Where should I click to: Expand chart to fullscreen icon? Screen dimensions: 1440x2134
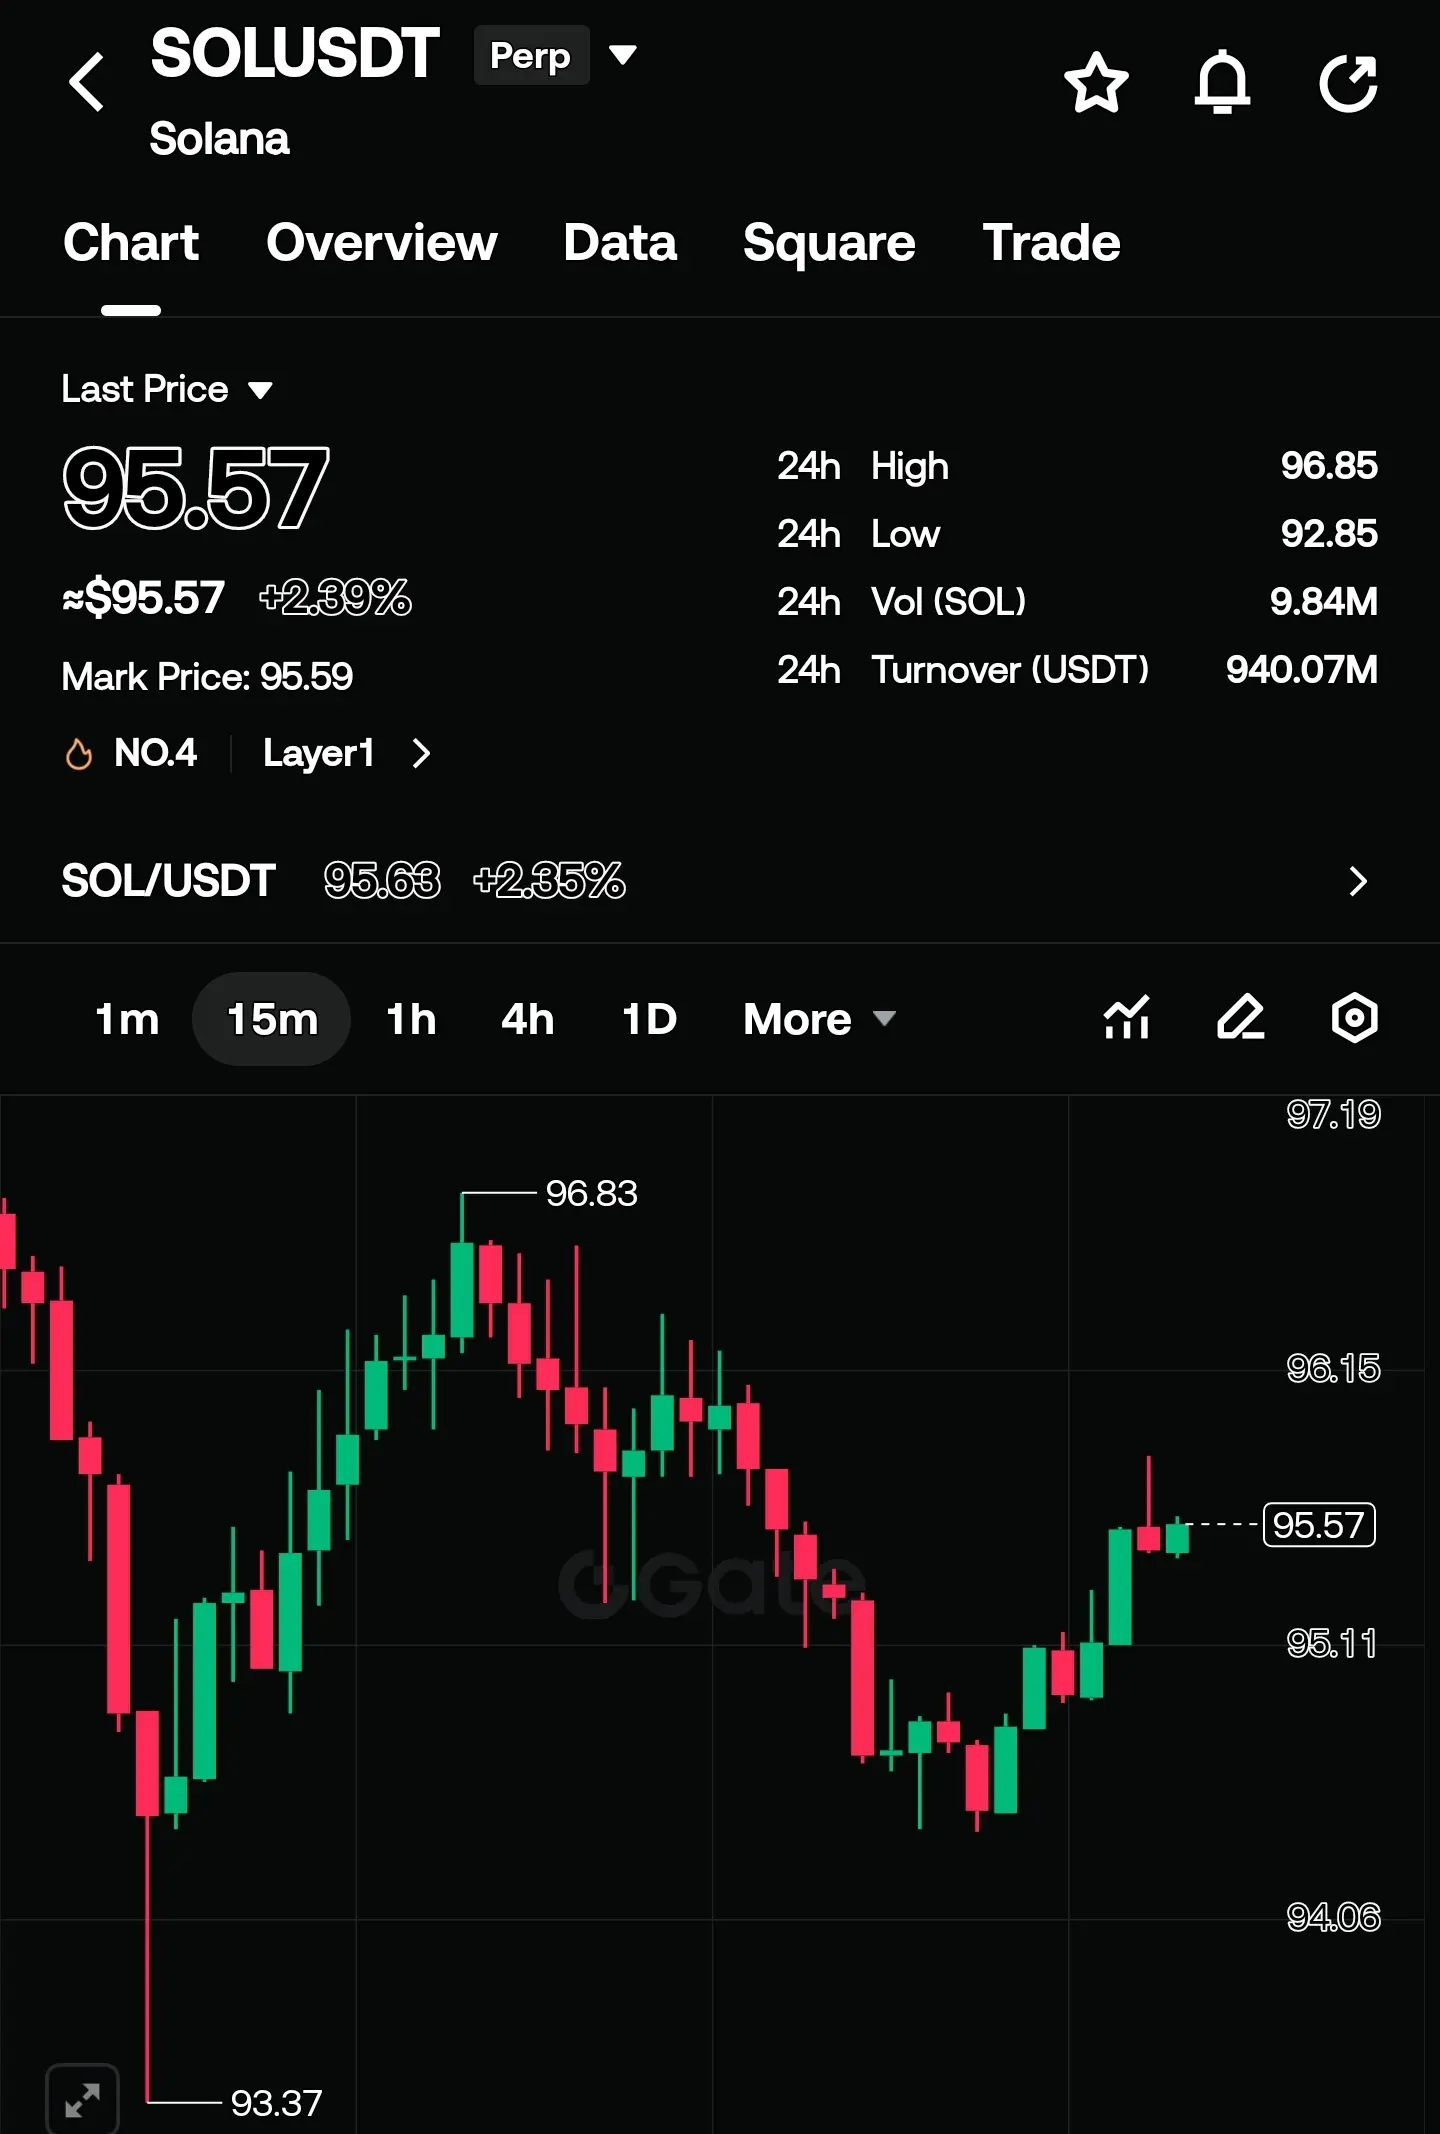point(82,2099)
